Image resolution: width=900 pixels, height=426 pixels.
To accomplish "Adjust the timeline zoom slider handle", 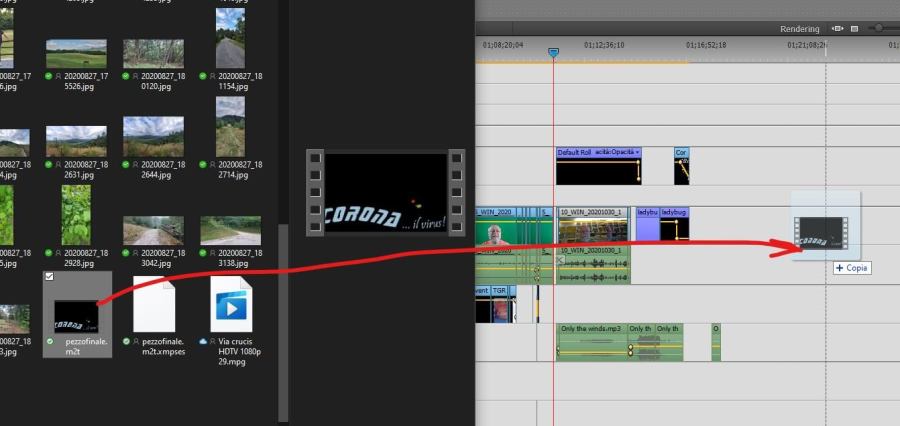I will tap(879, 29).
